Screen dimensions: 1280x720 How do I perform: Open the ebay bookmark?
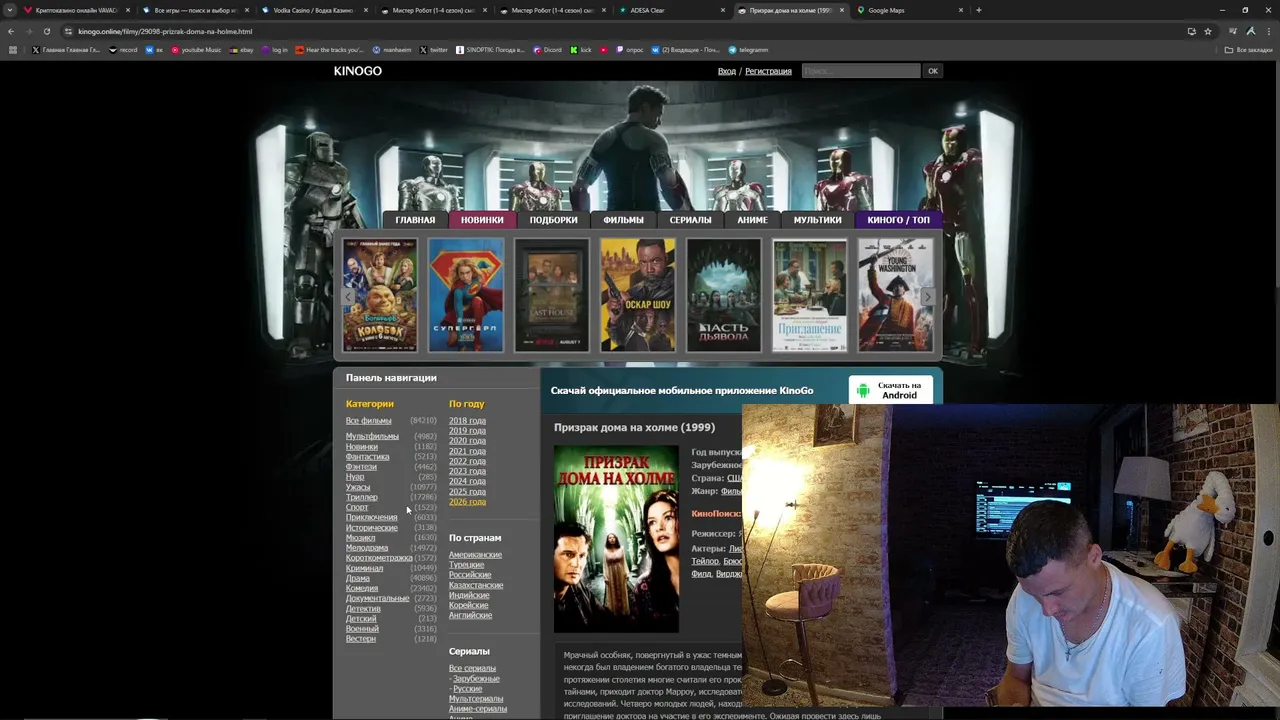[242, 50]
